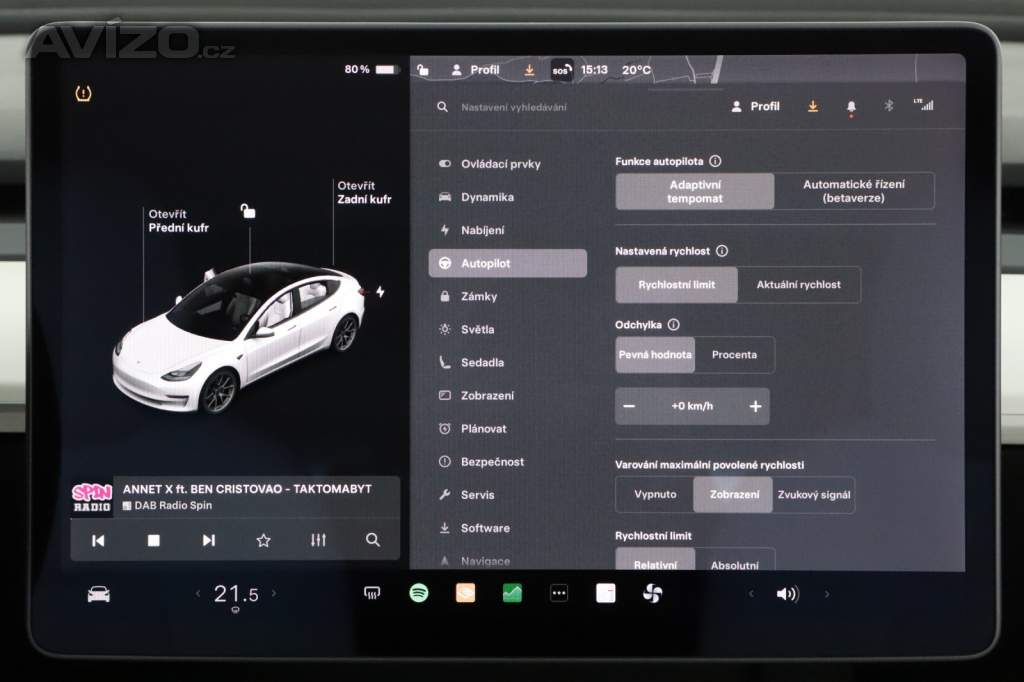Click the Bluetooth icon
Image resolution: width=1024 pixels, height=682 pixels.
click(888, 106)
